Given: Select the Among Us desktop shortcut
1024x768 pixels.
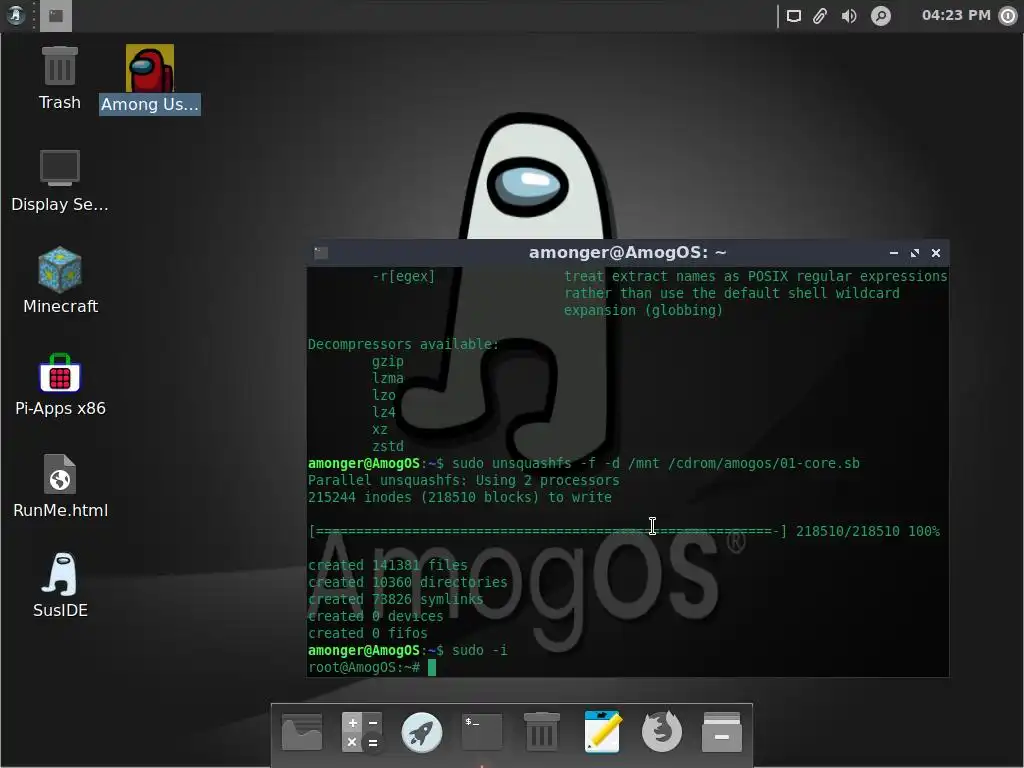Looking at the screenshot, I should click(x=150, y=80).
